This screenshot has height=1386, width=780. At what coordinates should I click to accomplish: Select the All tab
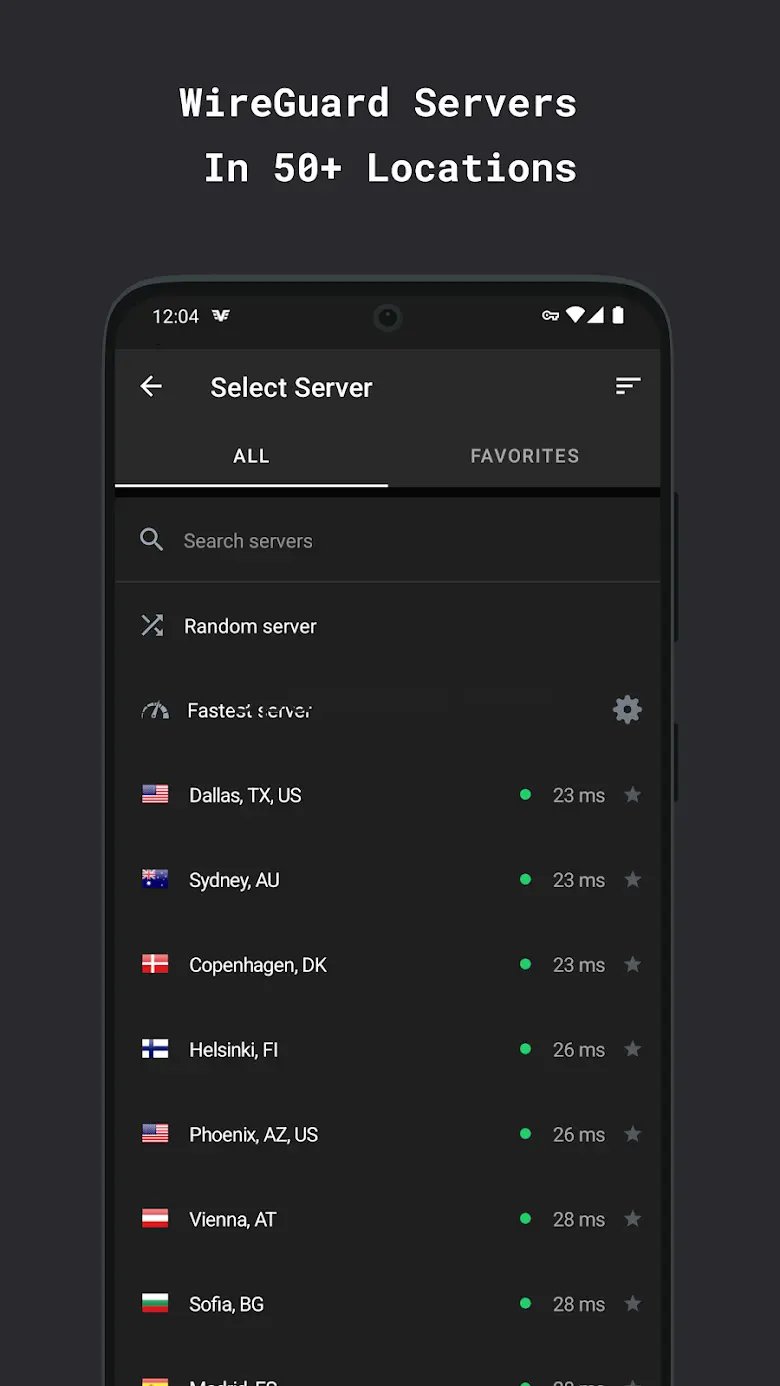tap(251, 456)
